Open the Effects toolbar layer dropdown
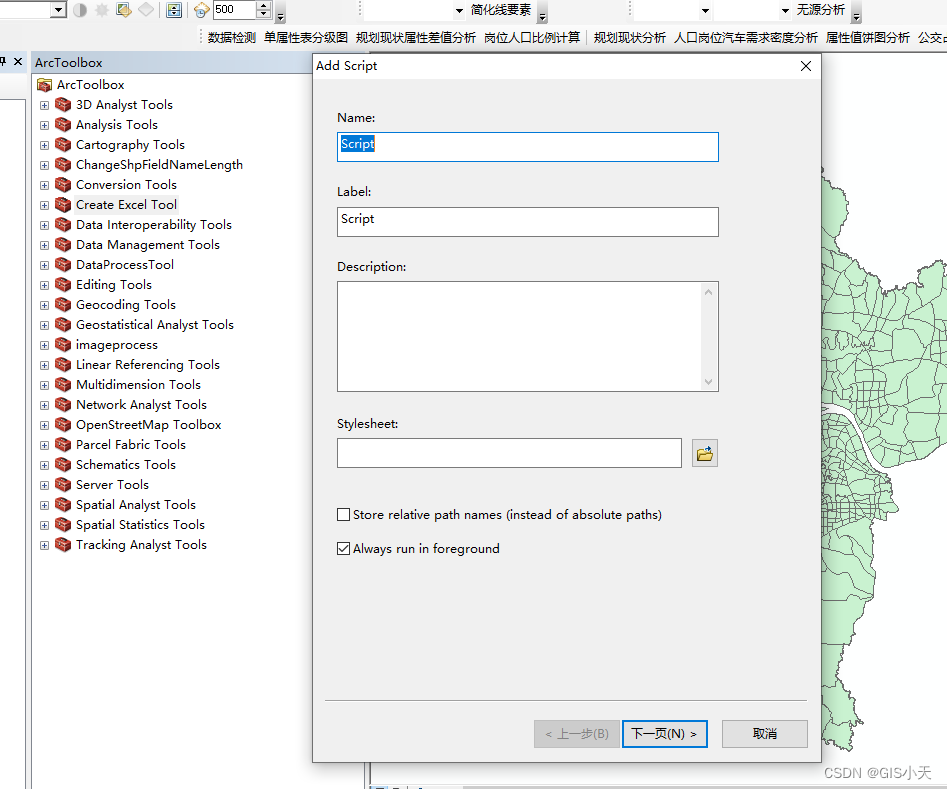Image resolution: width=947 pixels, height=789 pixels. [x=58, y=9]
